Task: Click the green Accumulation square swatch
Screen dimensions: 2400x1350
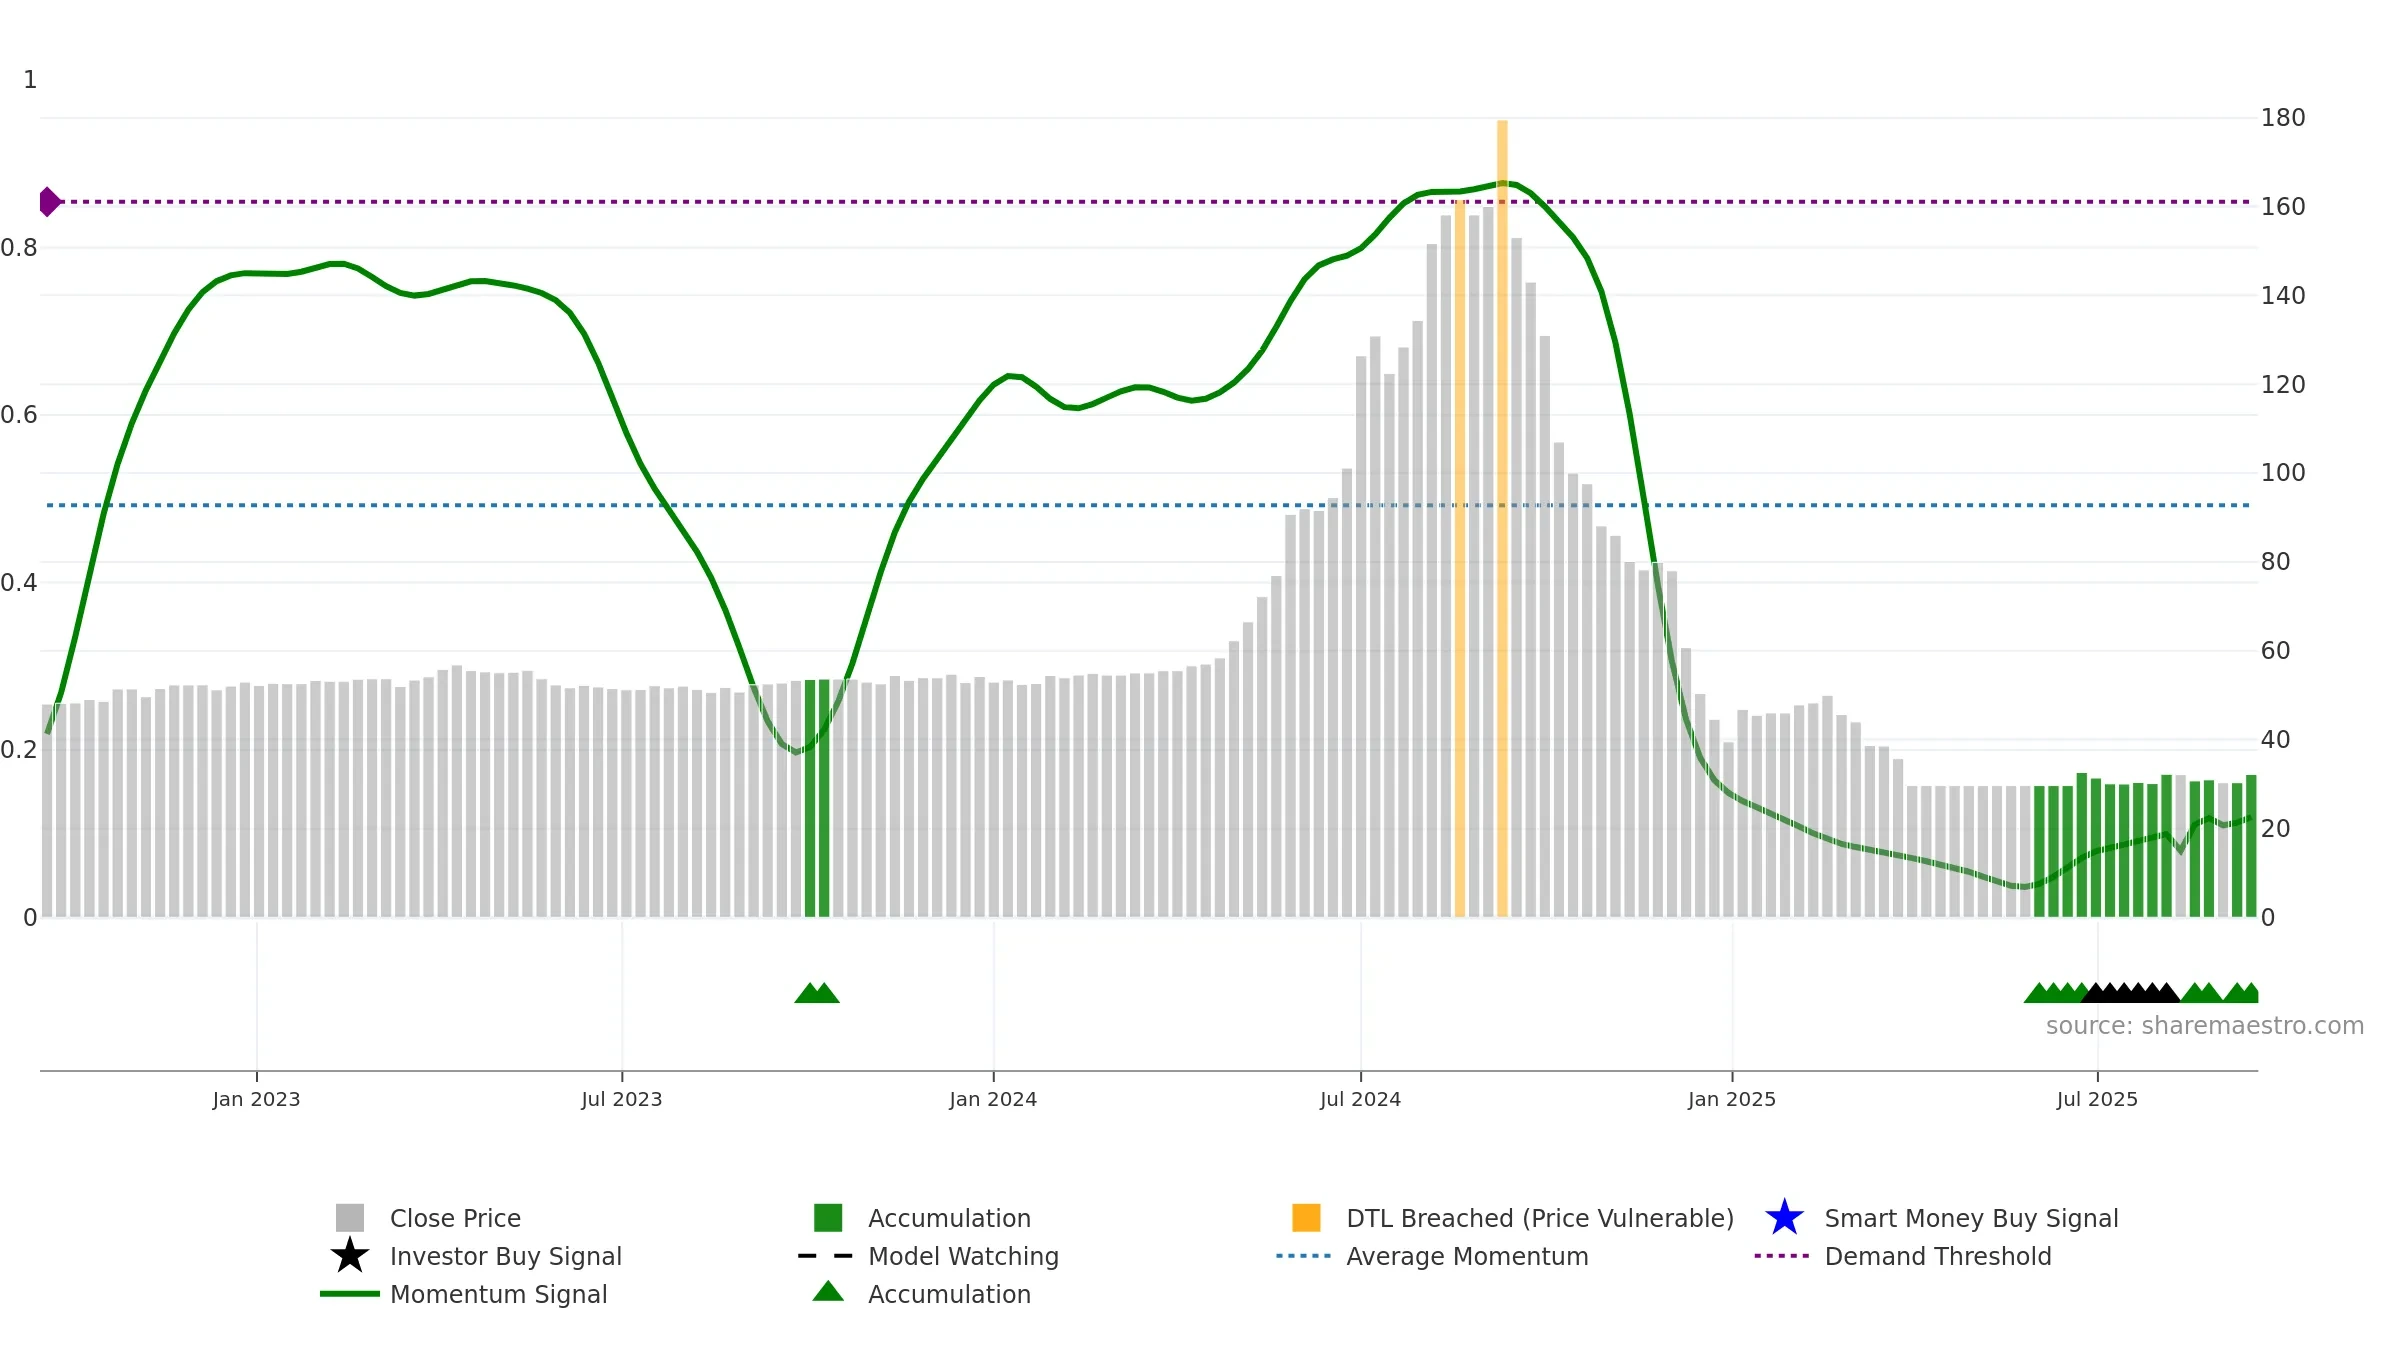Action: 828,1218
